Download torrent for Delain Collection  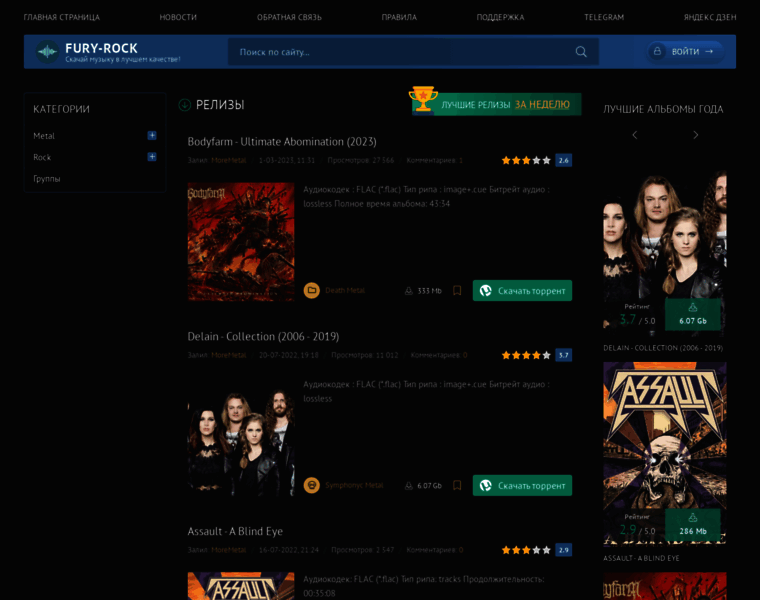(522, 485)
